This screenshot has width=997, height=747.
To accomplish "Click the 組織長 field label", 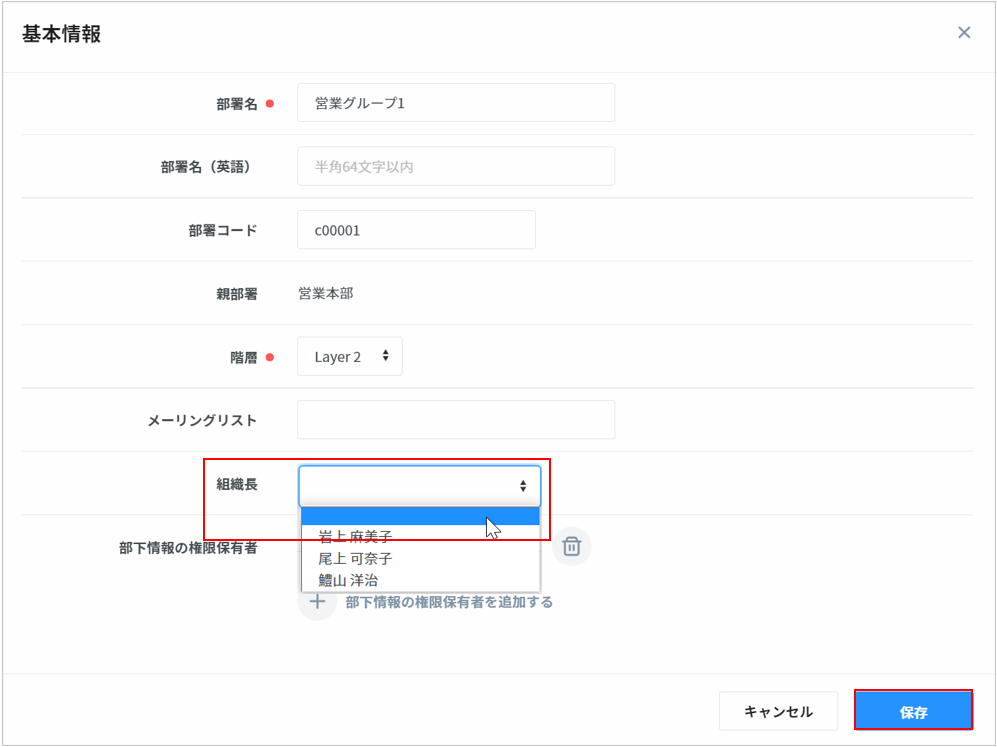I will pyautogui.click(x=237, y=484).
